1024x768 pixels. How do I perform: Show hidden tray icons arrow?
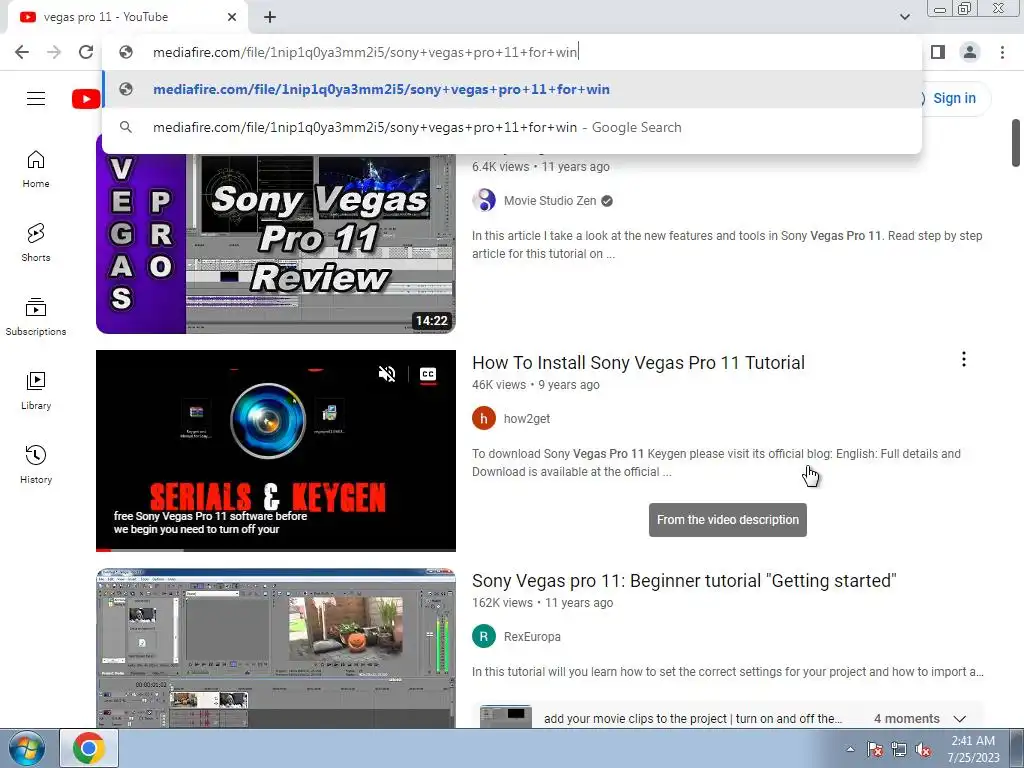point(850,749)
